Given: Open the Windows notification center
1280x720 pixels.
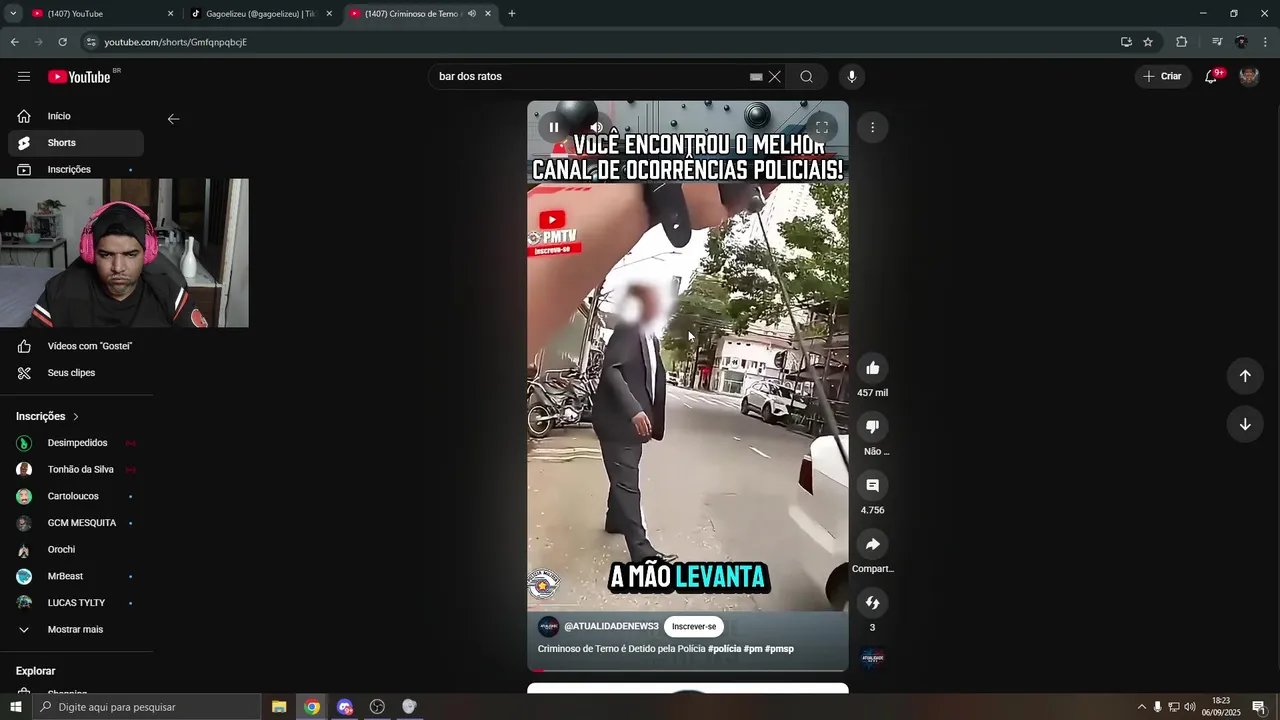Looking at the screenshot, I should click(1259, 707).
